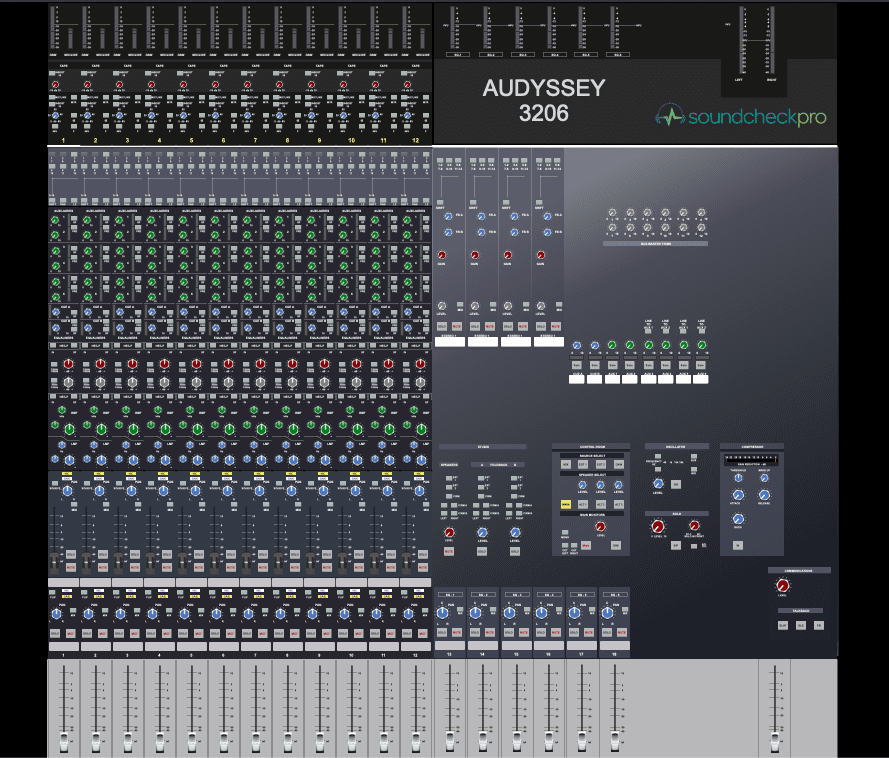Click the channel 13 large fader cap
Viewport: 889px width, 758px height.
pos(450,740)
